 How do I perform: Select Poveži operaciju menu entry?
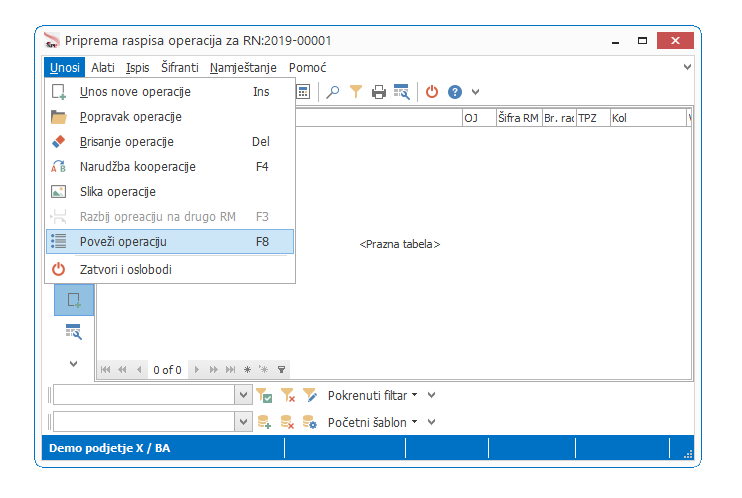click(x=170, y=241)
